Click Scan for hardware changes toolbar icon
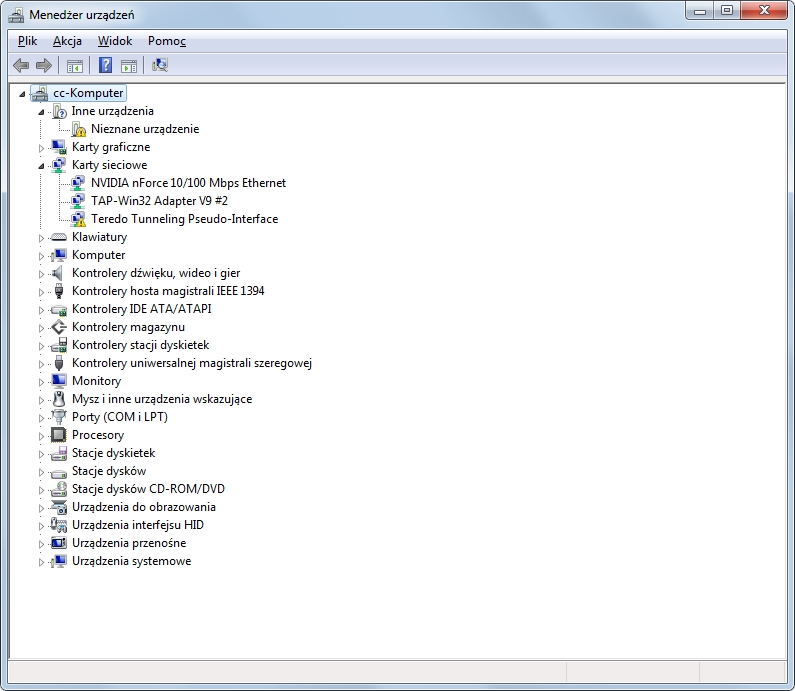Screen dimensions: 795x691 coord(160,65)
